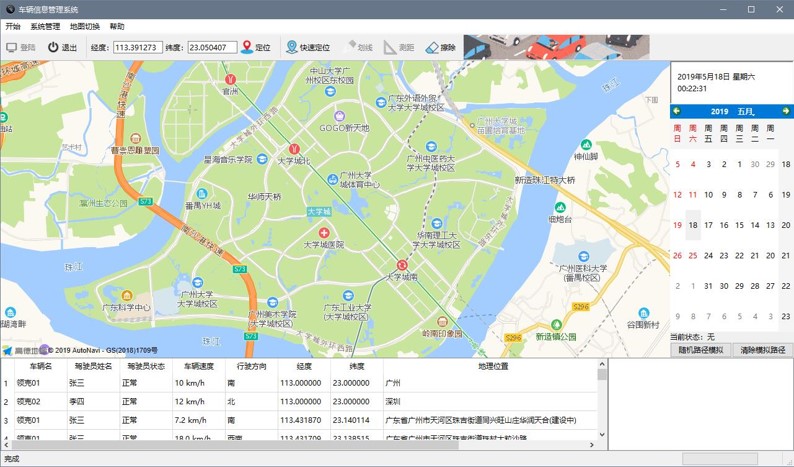Select the 测距 distance measuring tool

tap(399, 47)
